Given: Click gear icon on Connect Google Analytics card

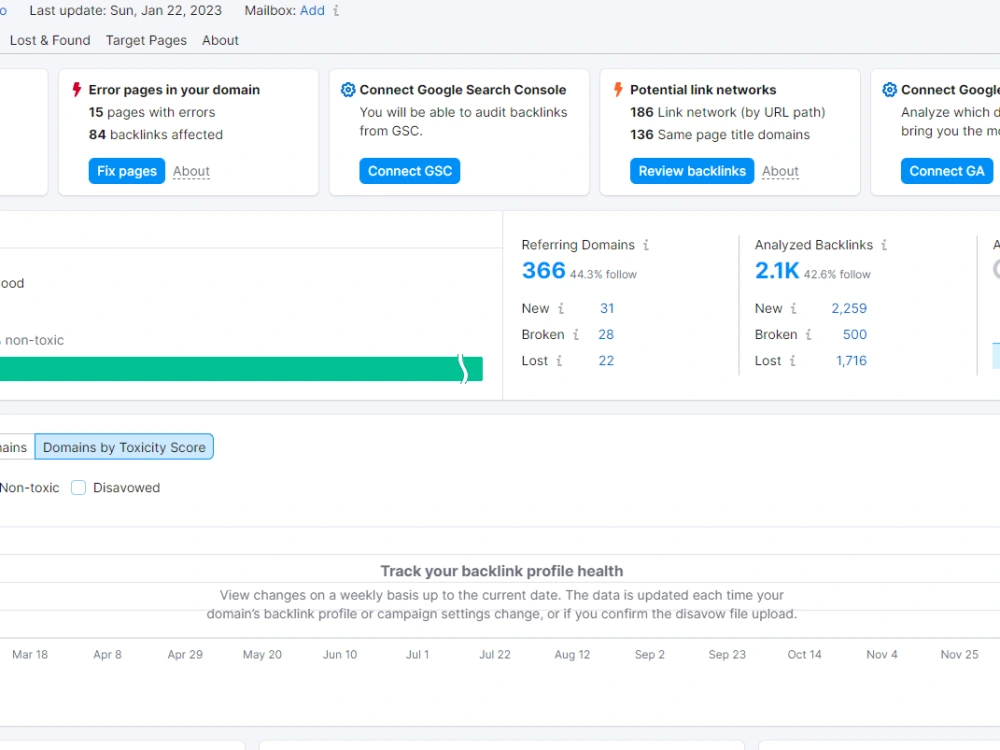Looking at the screenshot, I should [889, 89].
